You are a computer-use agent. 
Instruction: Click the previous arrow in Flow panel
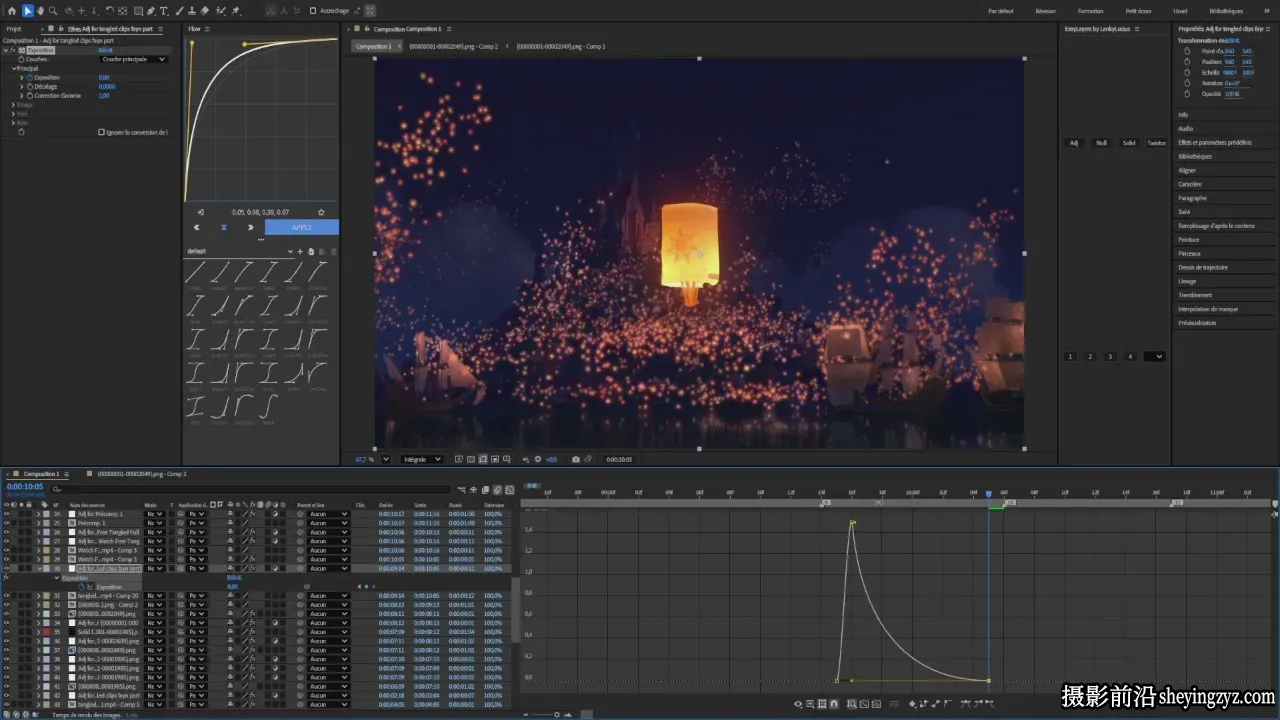point(197,227)
